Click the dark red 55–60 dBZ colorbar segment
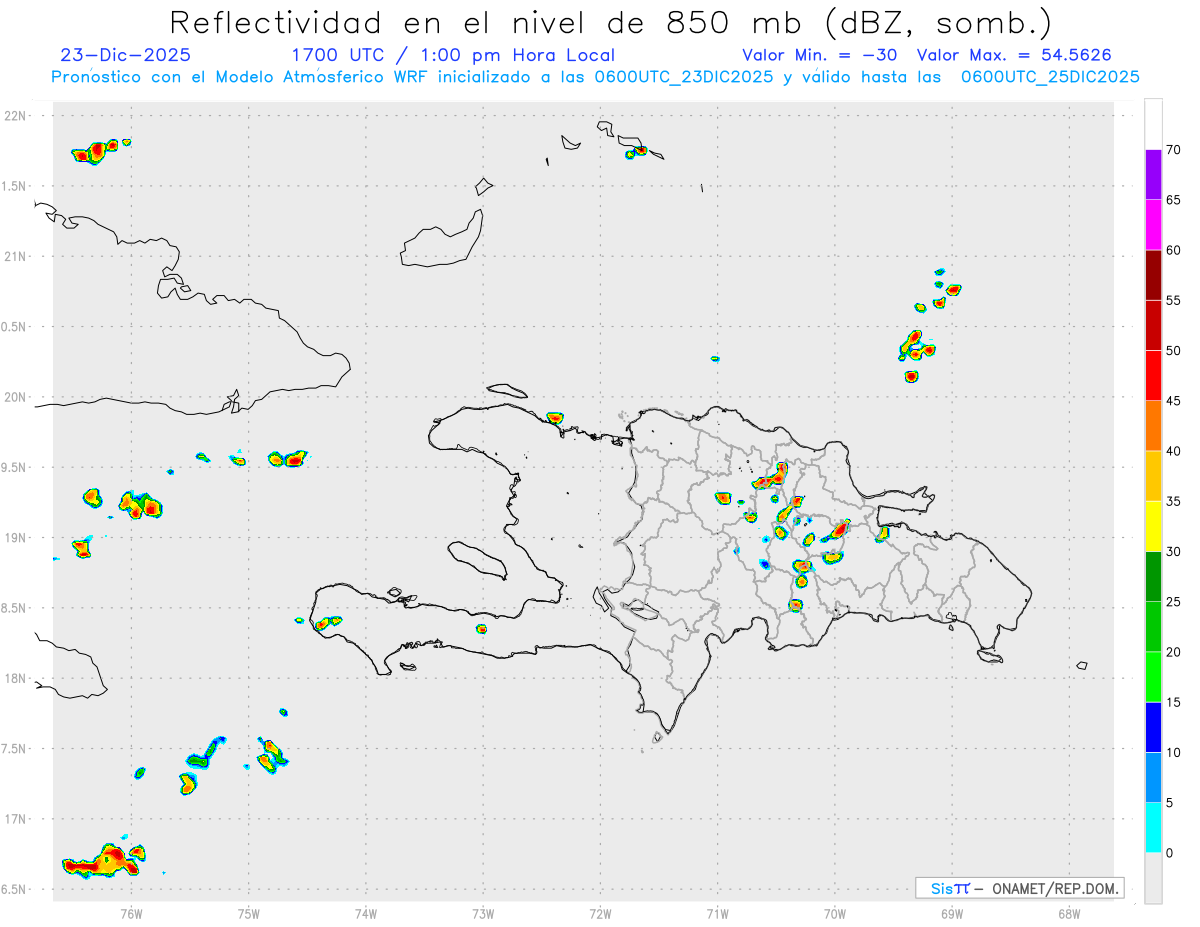1200x927 pixels. click(x=1153, y=275)
